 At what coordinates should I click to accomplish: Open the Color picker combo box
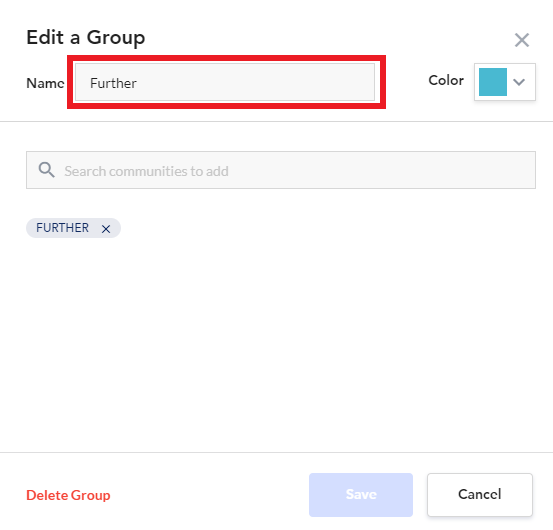point(505,82)
